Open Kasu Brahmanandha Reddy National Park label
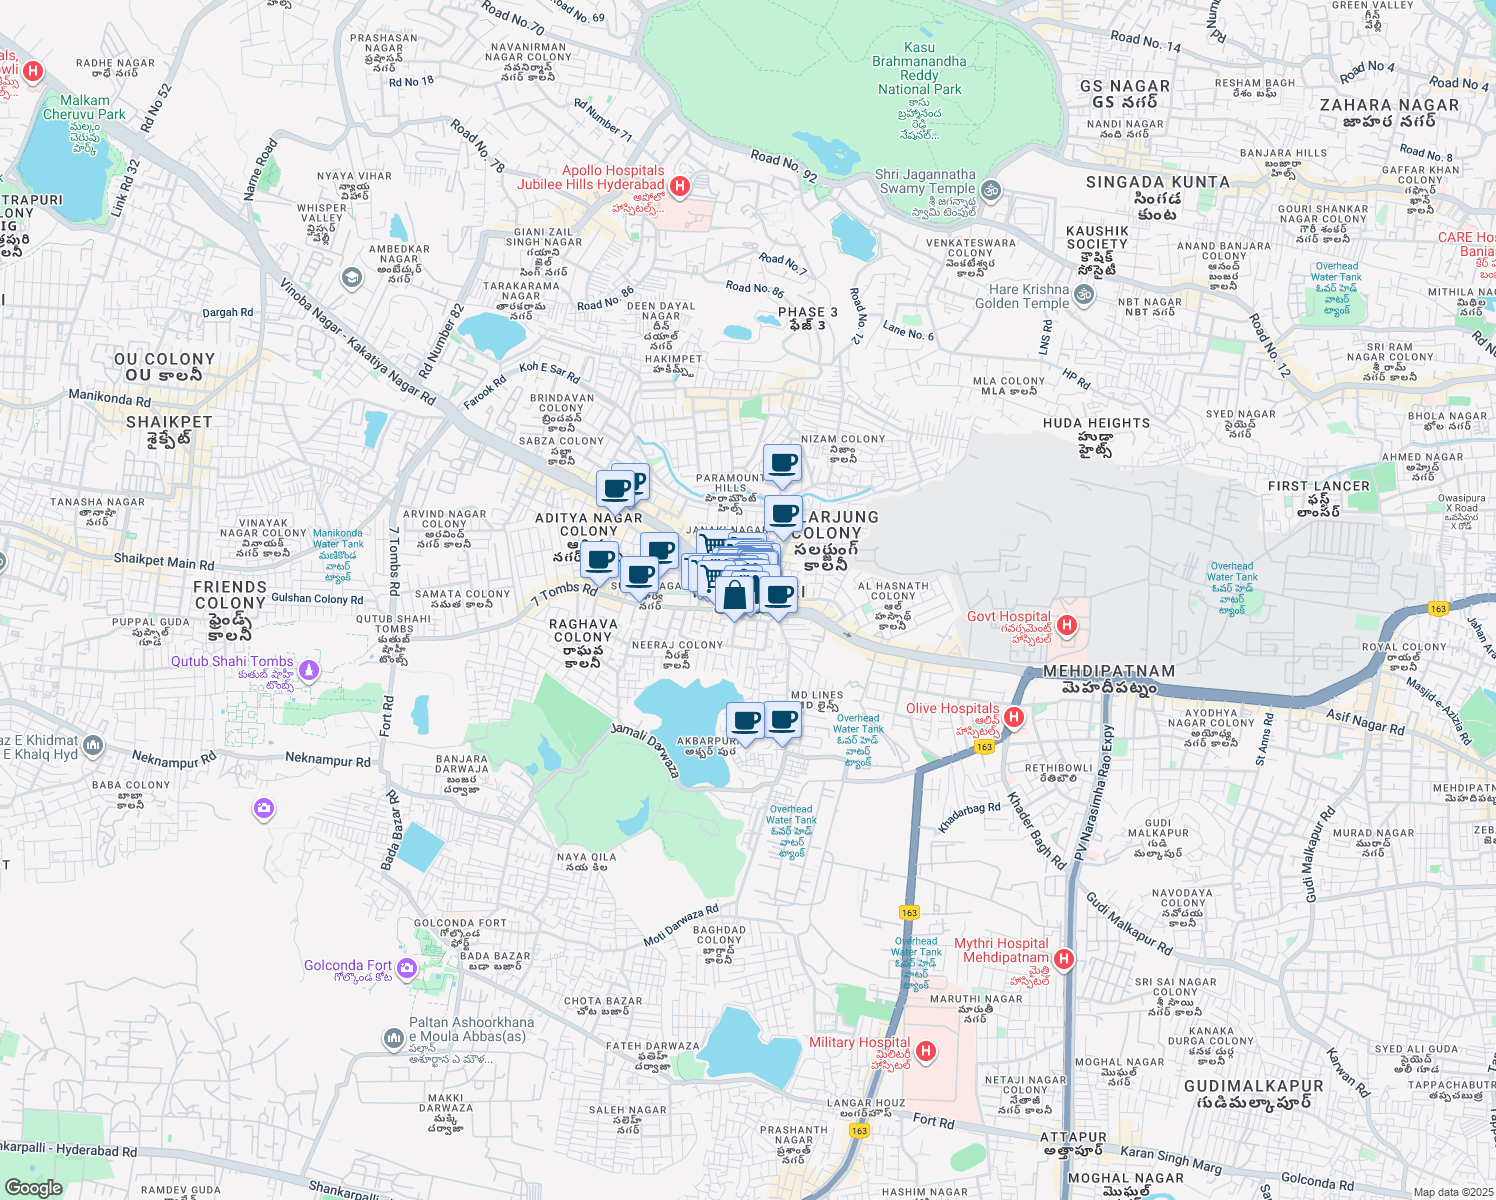The width and height of the screenshot is (1496, 1200). tap(919, 68)
